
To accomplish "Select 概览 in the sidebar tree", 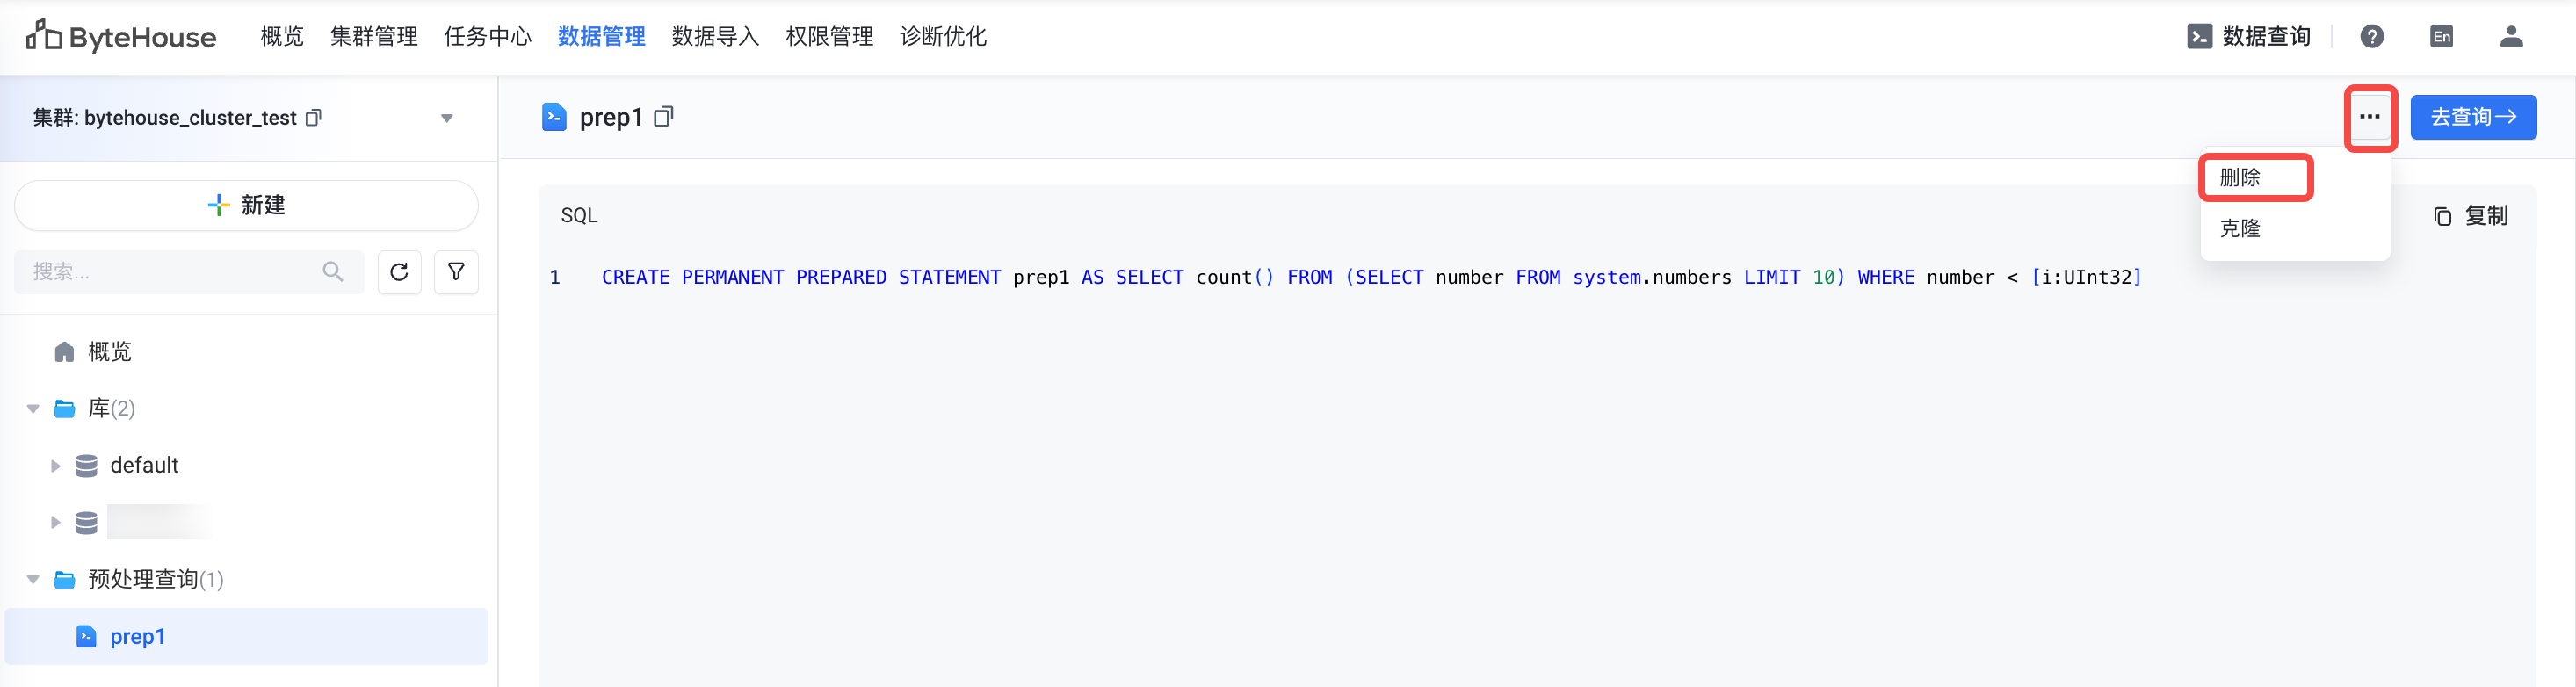I will point(110,352).
